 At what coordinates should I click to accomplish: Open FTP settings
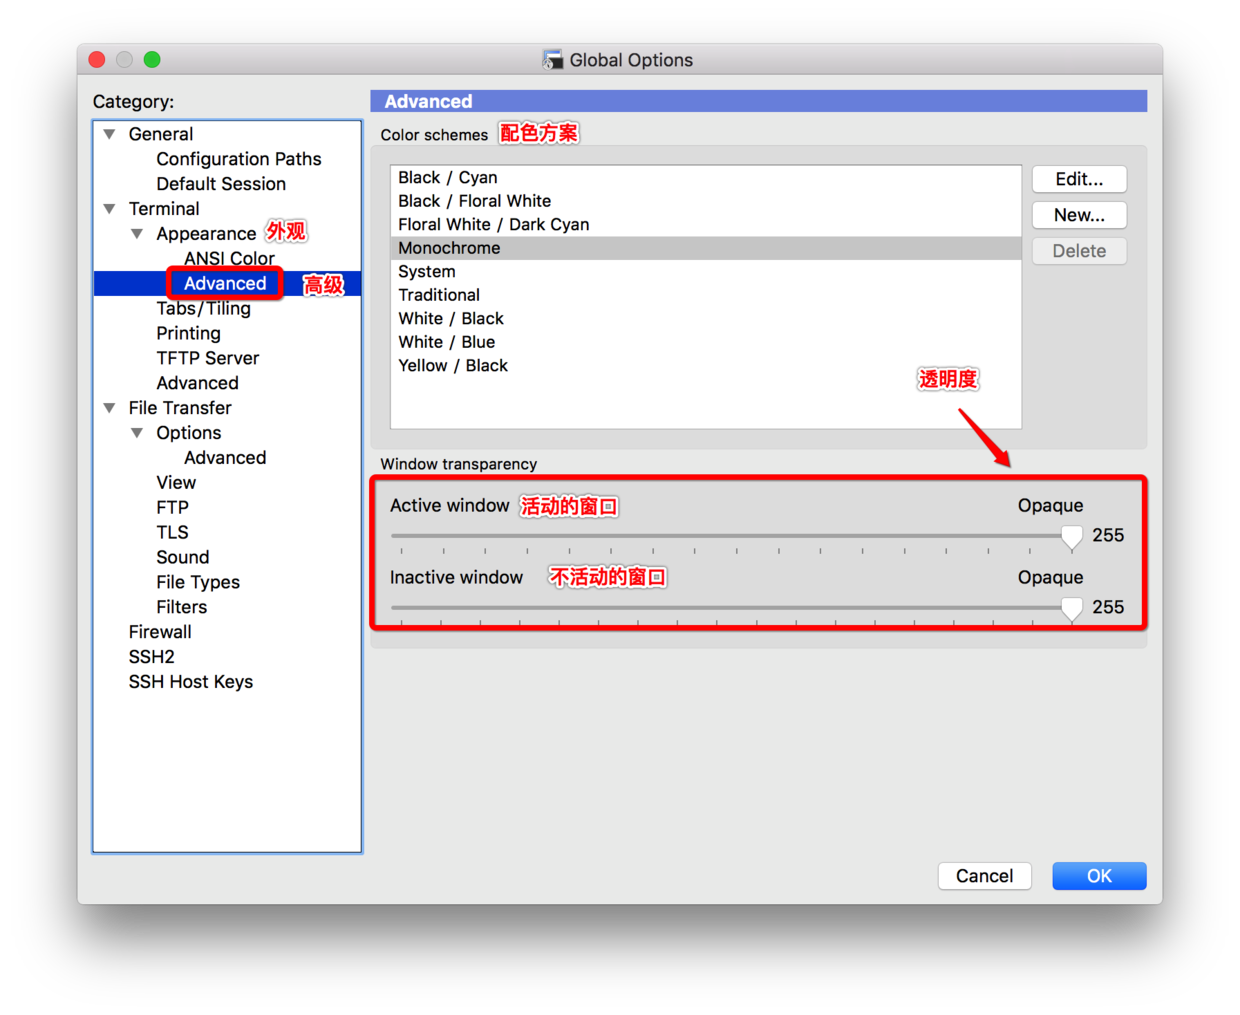tap(172, 507)
